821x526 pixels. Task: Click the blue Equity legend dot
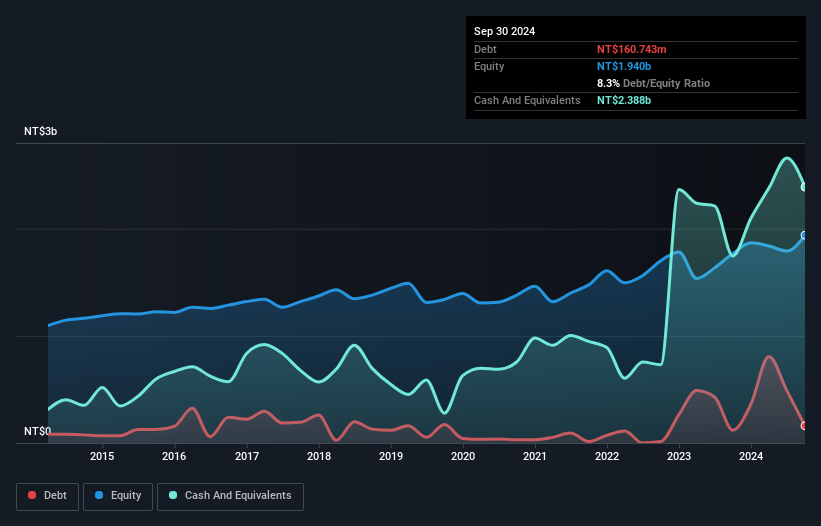pyautogui.click(x=100, y=496)
